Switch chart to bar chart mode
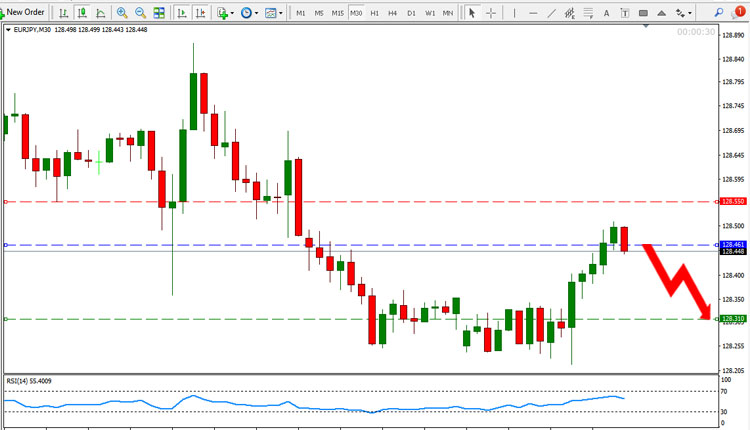Screen dimensions: 750x430 click(63, 13)
